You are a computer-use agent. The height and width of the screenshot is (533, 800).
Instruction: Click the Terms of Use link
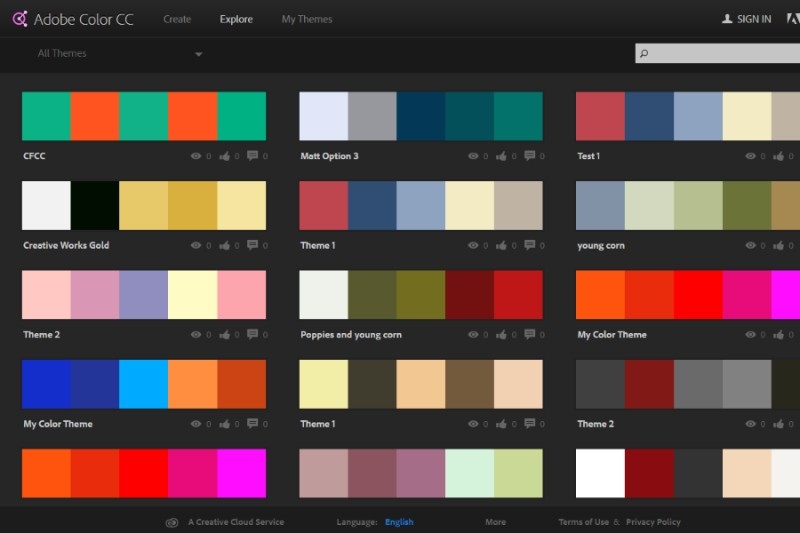click(583, 522)
